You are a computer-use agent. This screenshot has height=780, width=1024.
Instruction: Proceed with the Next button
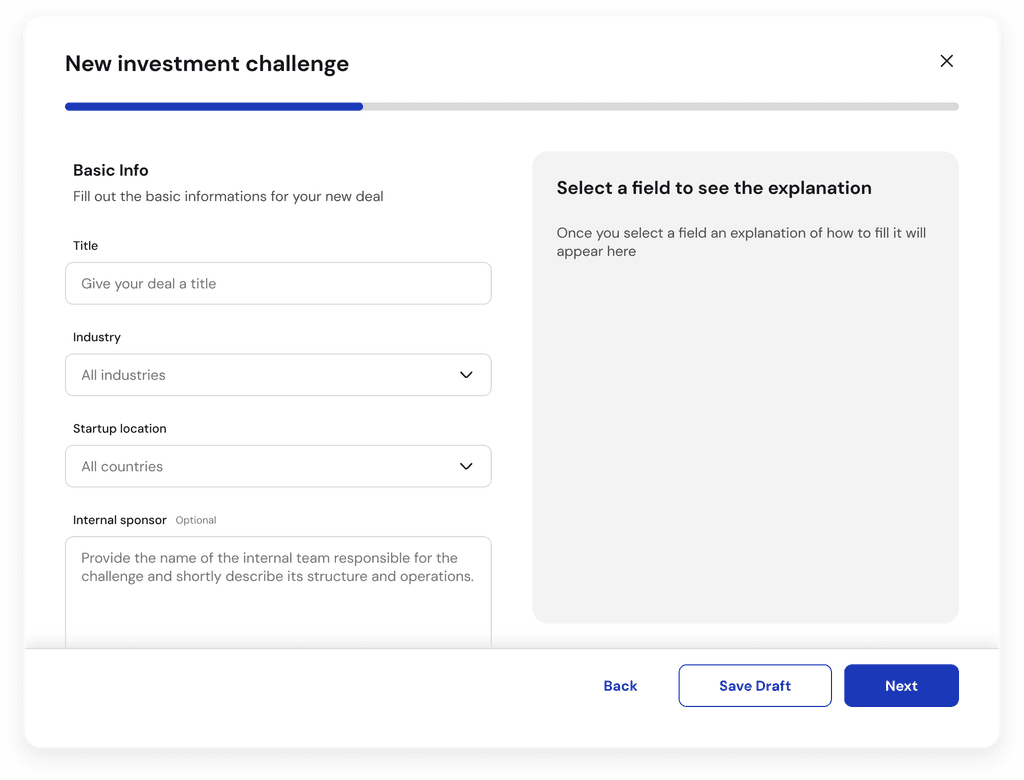click(901, 686)
